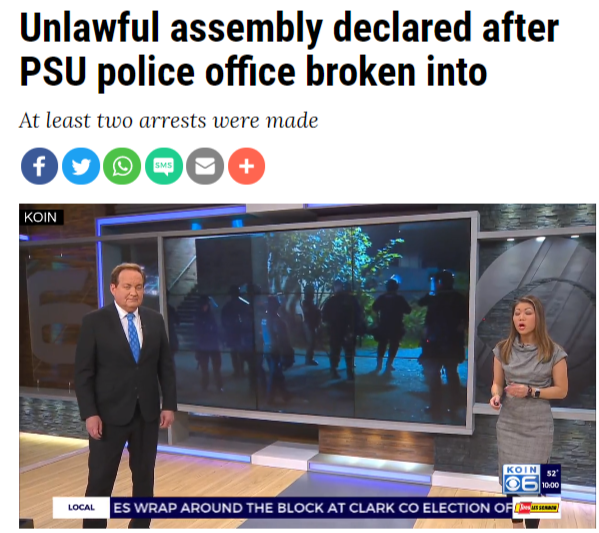Click the 'At least two arrests were made' subtitle

click(168, 121)
